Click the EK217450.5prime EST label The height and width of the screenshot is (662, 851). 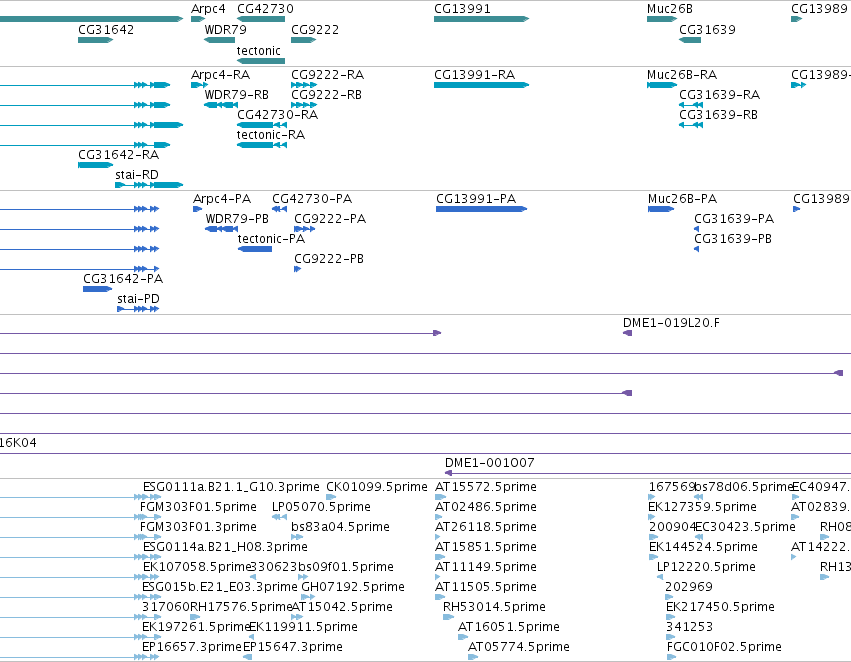pos(720,608)
